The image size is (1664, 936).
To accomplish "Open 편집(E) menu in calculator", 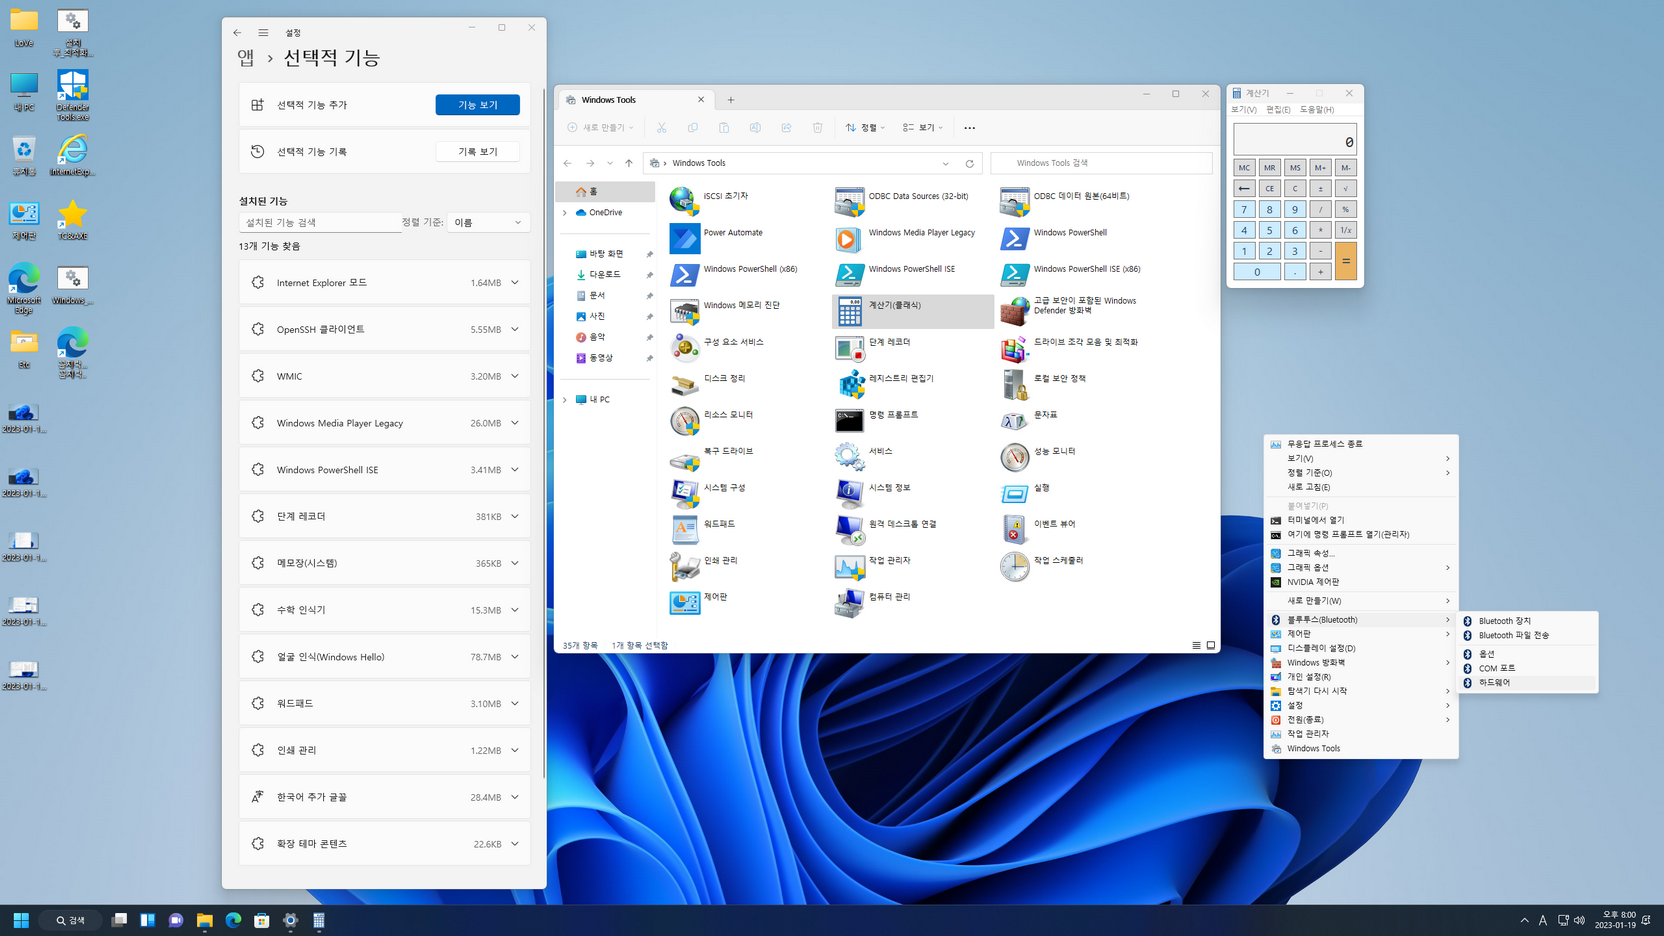I will coord(1277,110).
